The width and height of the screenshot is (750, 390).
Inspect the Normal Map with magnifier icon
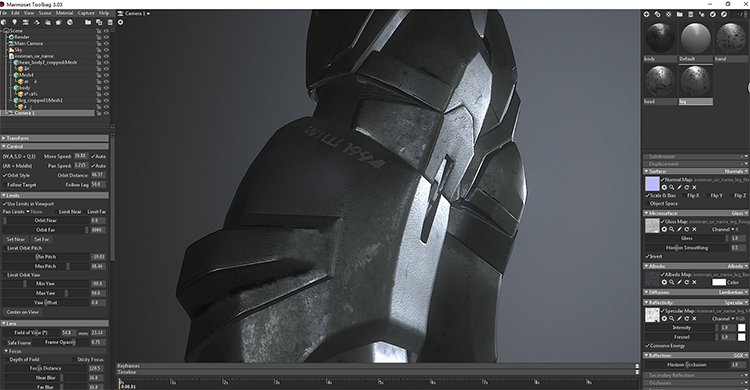point(672,187)
